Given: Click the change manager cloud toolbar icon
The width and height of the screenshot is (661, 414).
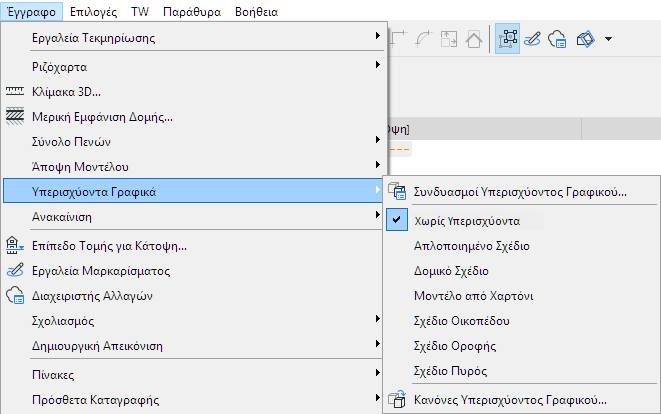Looking at the screenshot, I should point(557,39).
